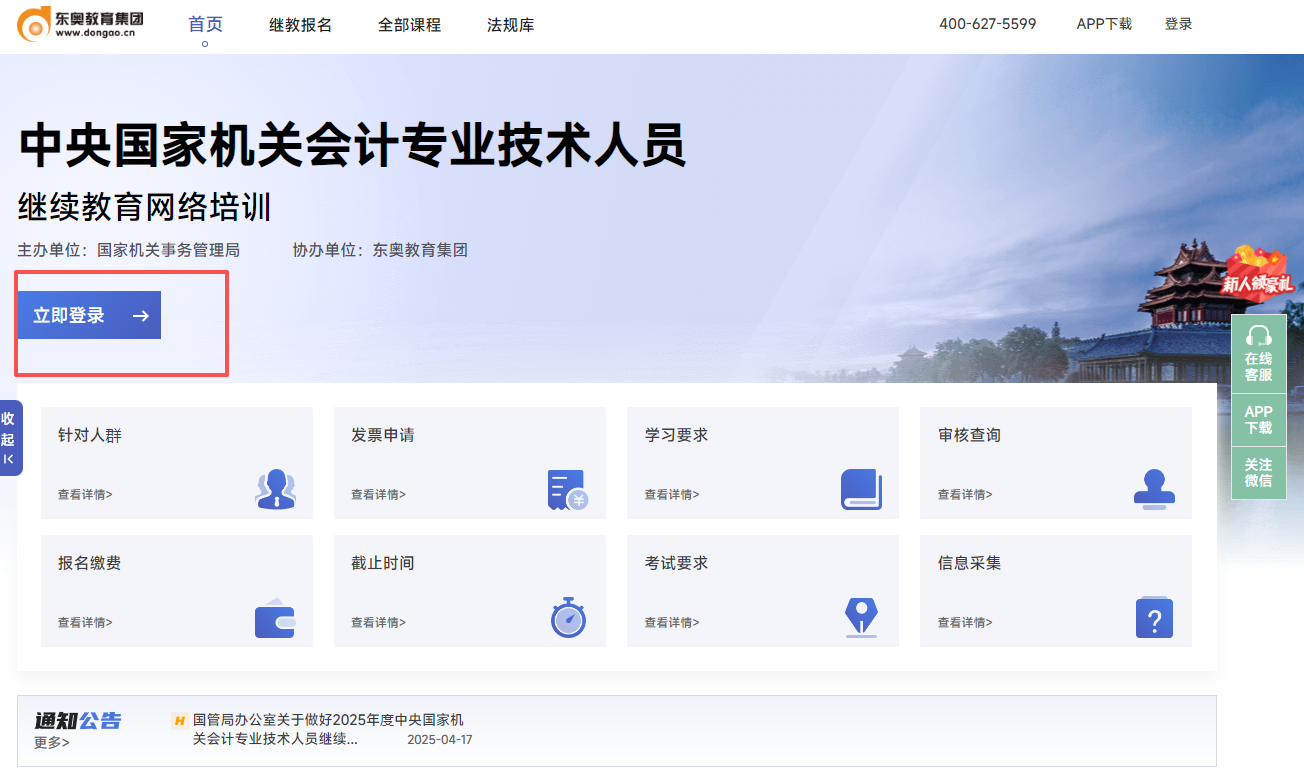Screen dimensions: 1304x782
Task: Open the 全部课程 navigation menu
Action: coord(410,24)
